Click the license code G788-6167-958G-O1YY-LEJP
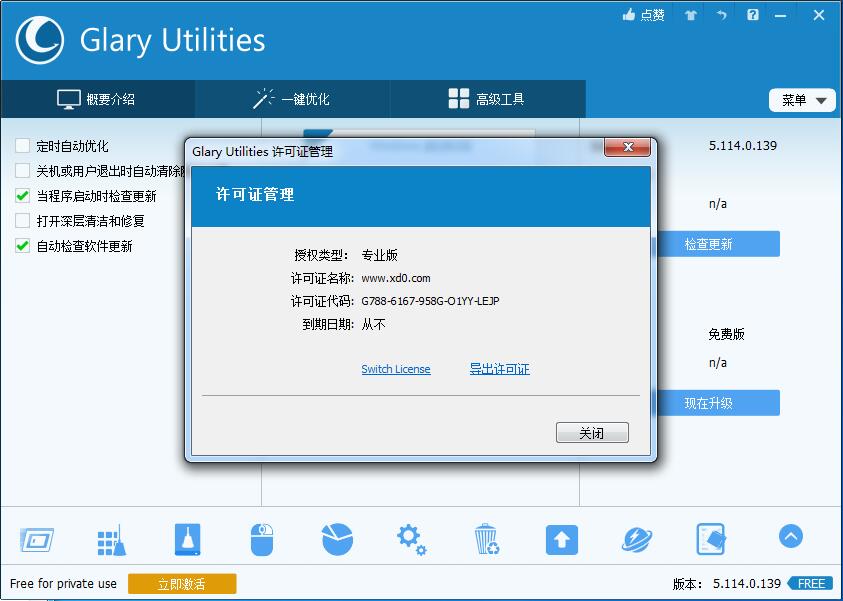Image resolution: width=843 pixels, height=601 pixels. click(x=430, y=301)
